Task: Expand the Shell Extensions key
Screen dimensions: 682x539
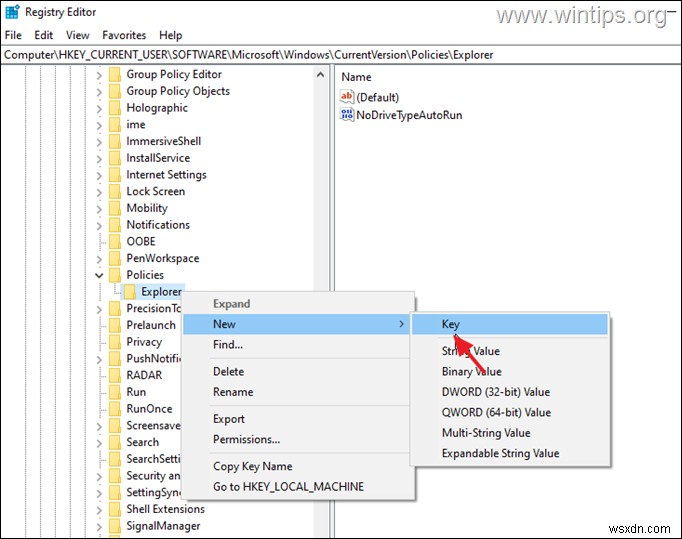Action: 99,510
